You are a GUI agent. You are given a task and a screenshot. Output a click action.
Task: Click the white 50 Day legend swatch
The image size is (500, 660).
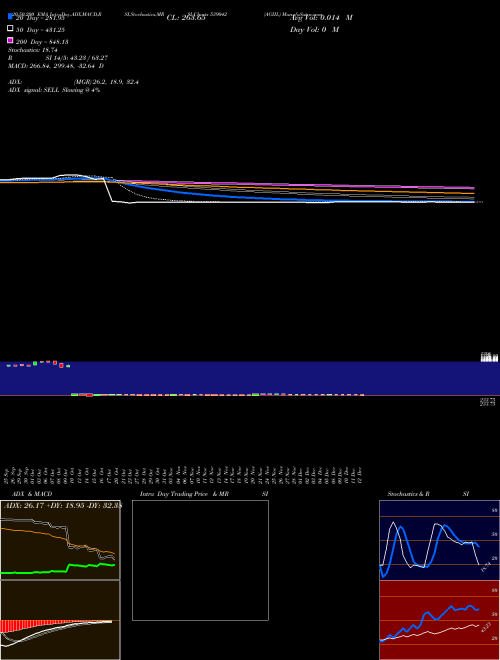10,29
